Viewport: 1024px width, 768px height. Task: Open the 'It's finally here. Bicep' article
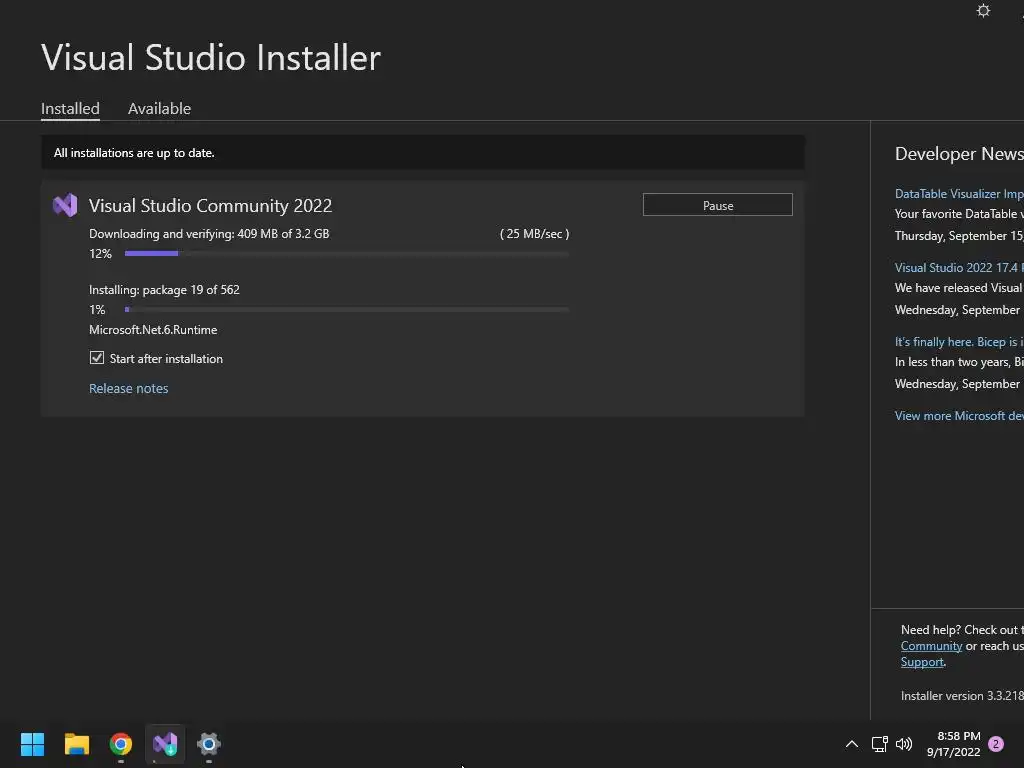(x=959, y=342)
